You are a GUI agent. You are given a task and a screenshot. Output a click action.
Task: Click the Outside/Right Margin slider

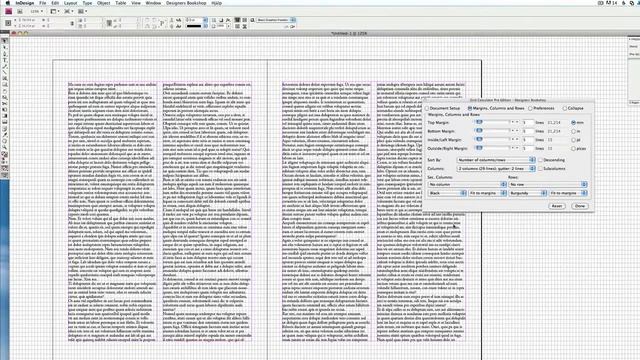click(x=492, y=148)
